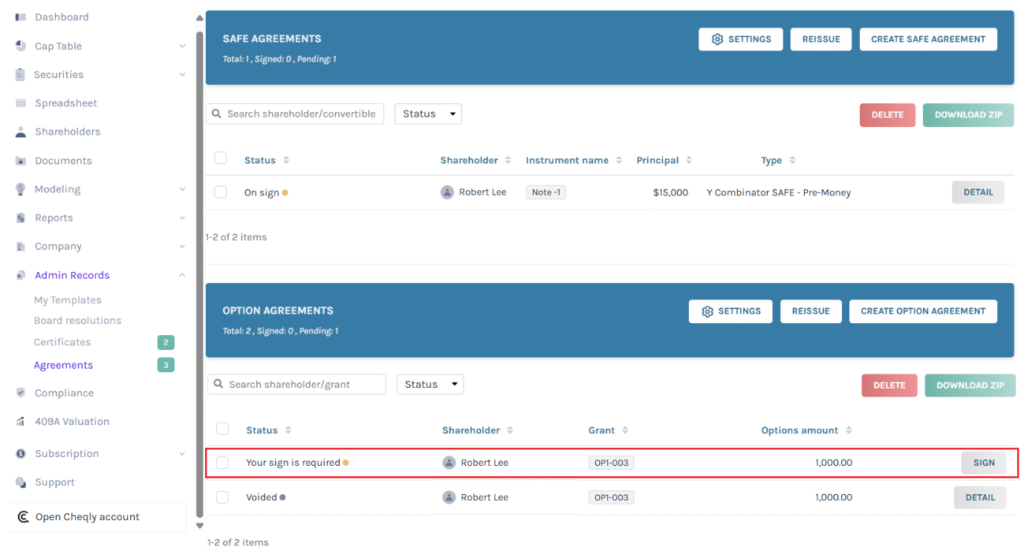Viewport: 1024px width, 558px height.
Task: Click the Compliance check icon
Action: click(x=20, y=393)
